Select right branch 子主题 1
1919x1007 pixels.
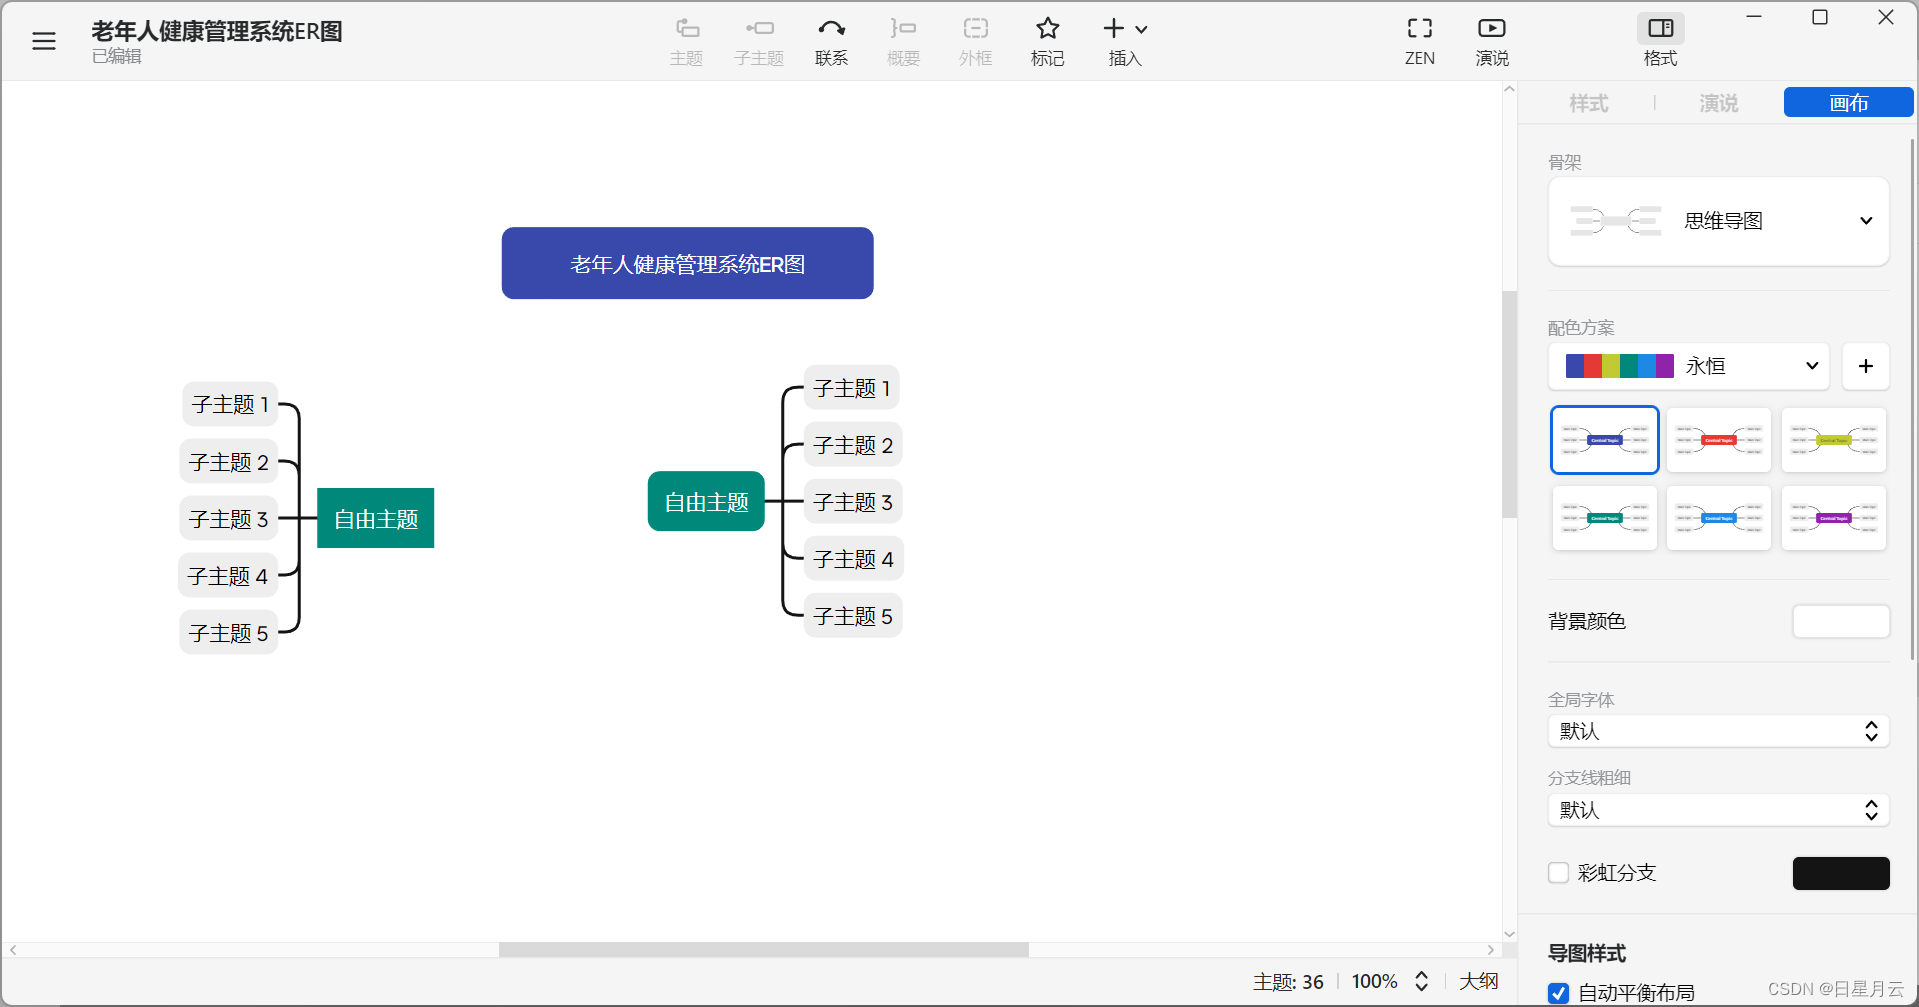[852, 388]
